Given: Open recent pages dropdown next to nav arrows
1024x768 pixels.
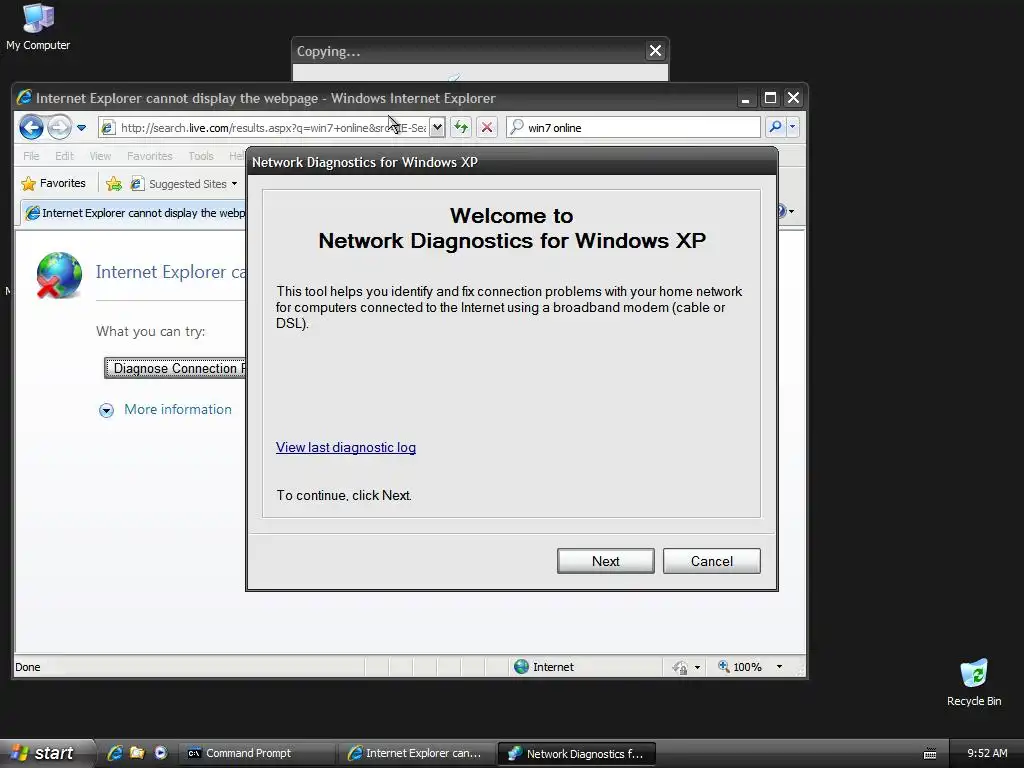Looking at the screenshot, I should (82, 127).
